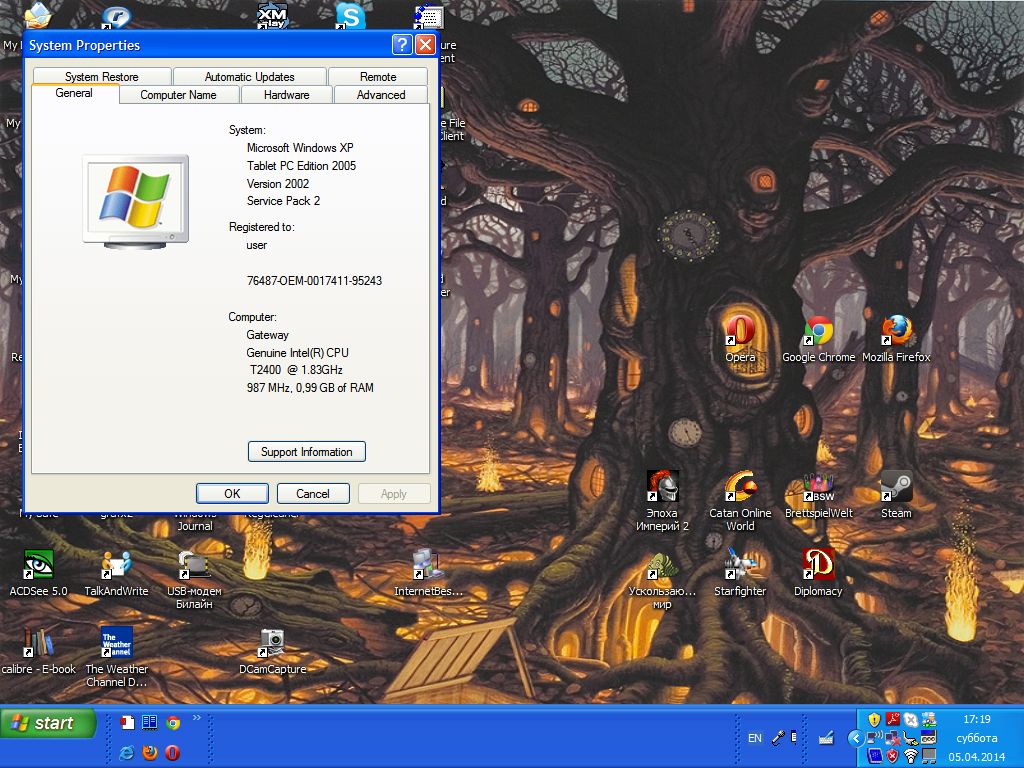Open the Start menu

(48, 723)
